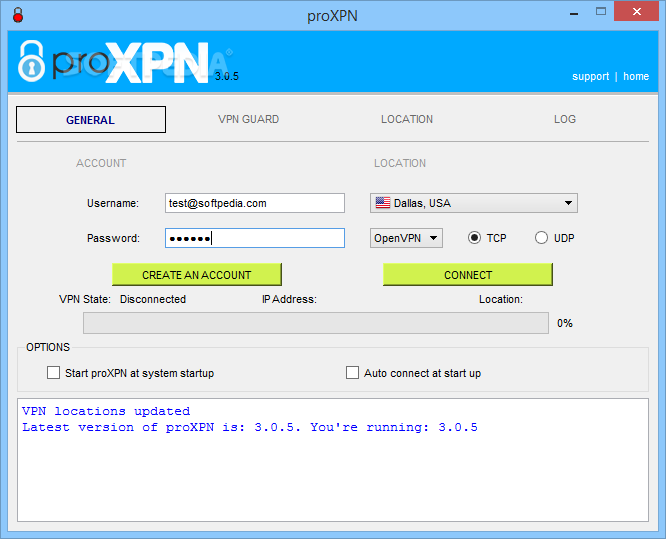Expand the Dallas, USA location dropdown
The image size is (666, 539).
tap(474, 203)
